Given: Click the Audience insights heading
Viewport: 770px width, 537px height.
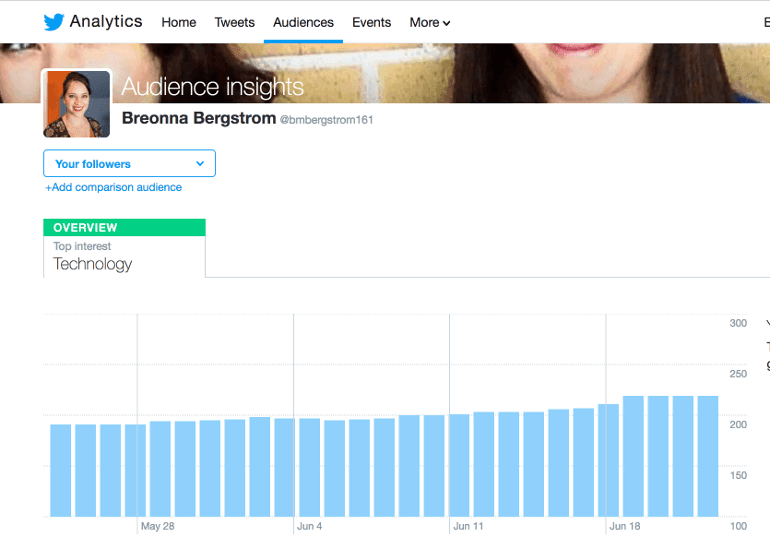Looking at the screenshot, I should [212, 87].
